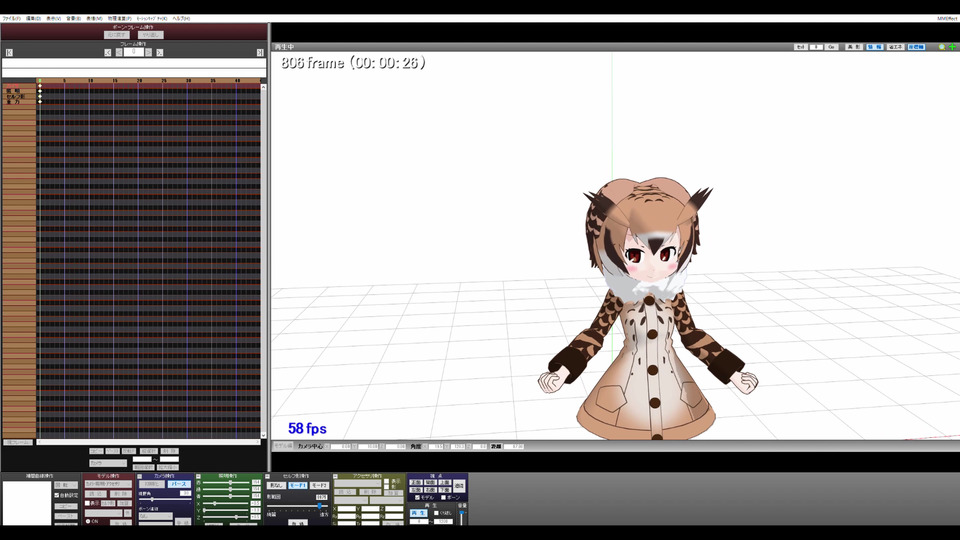Click the green move cross icon in viewport header
Screen dimensions: 960x540
[952, 47]
